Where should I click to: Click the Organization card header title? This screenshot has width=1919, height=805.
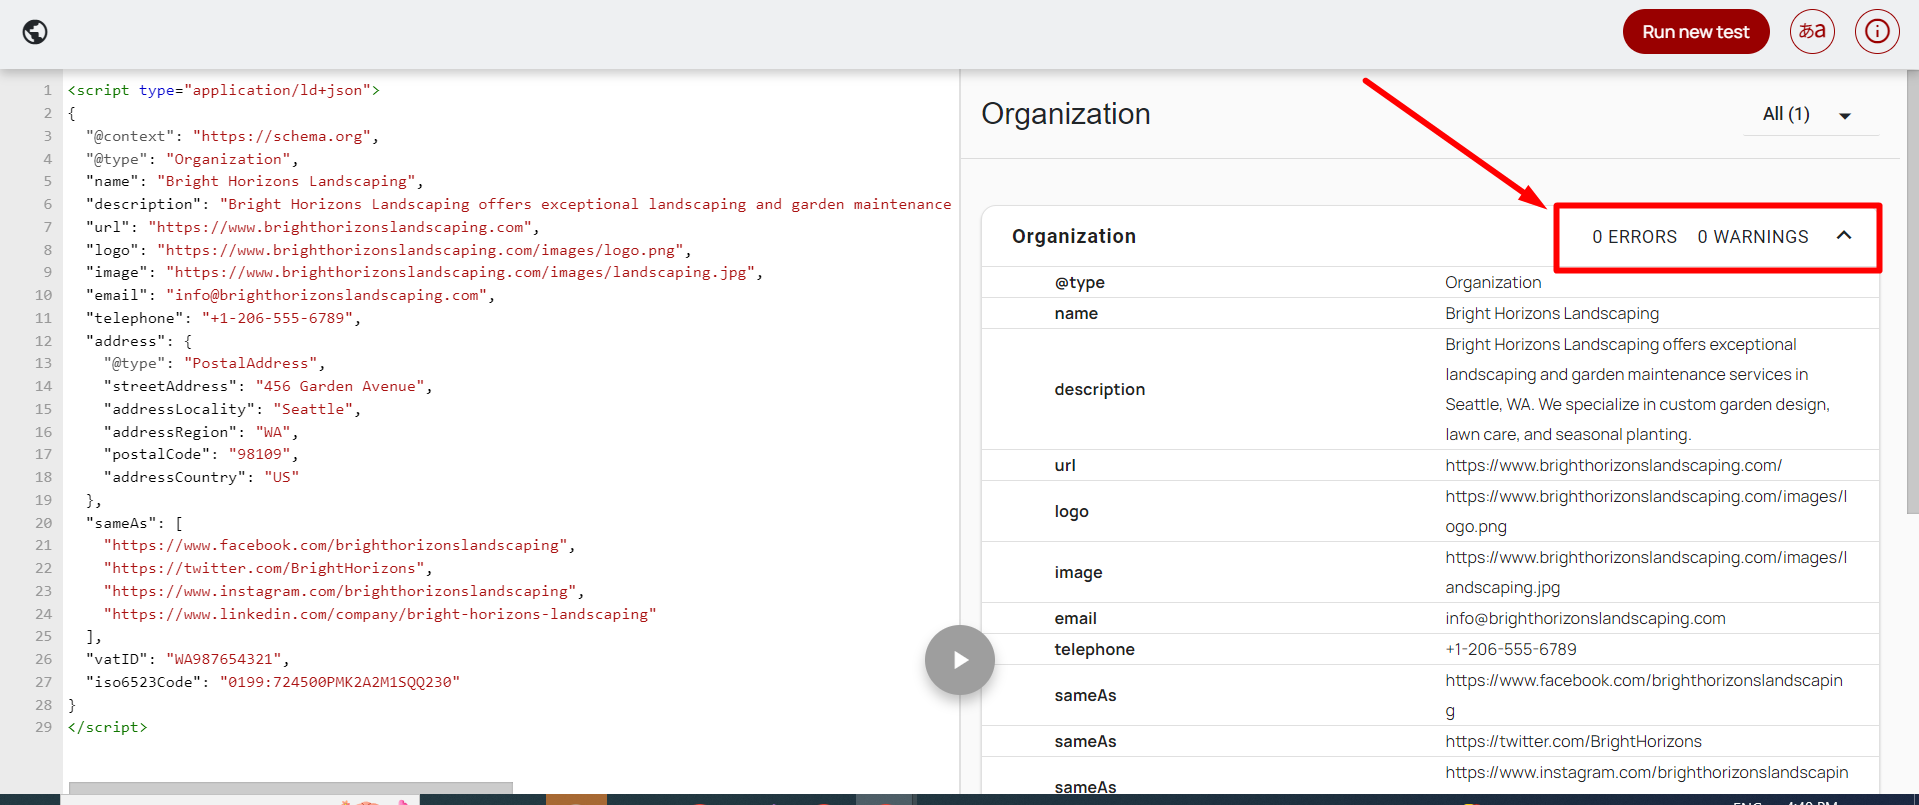point(1074,236)
